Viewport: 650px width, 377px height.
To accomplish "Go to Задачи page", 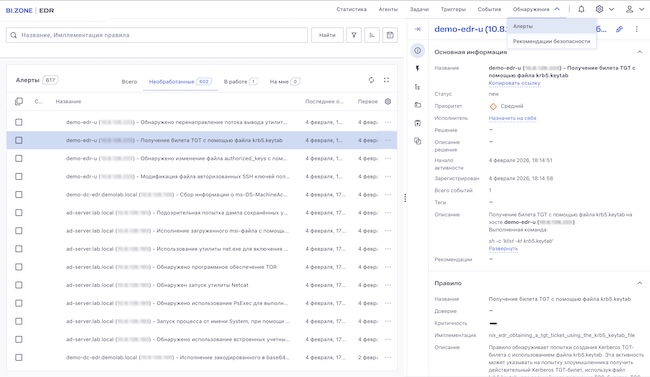I will pyautogui.click(x=419, y=9).
